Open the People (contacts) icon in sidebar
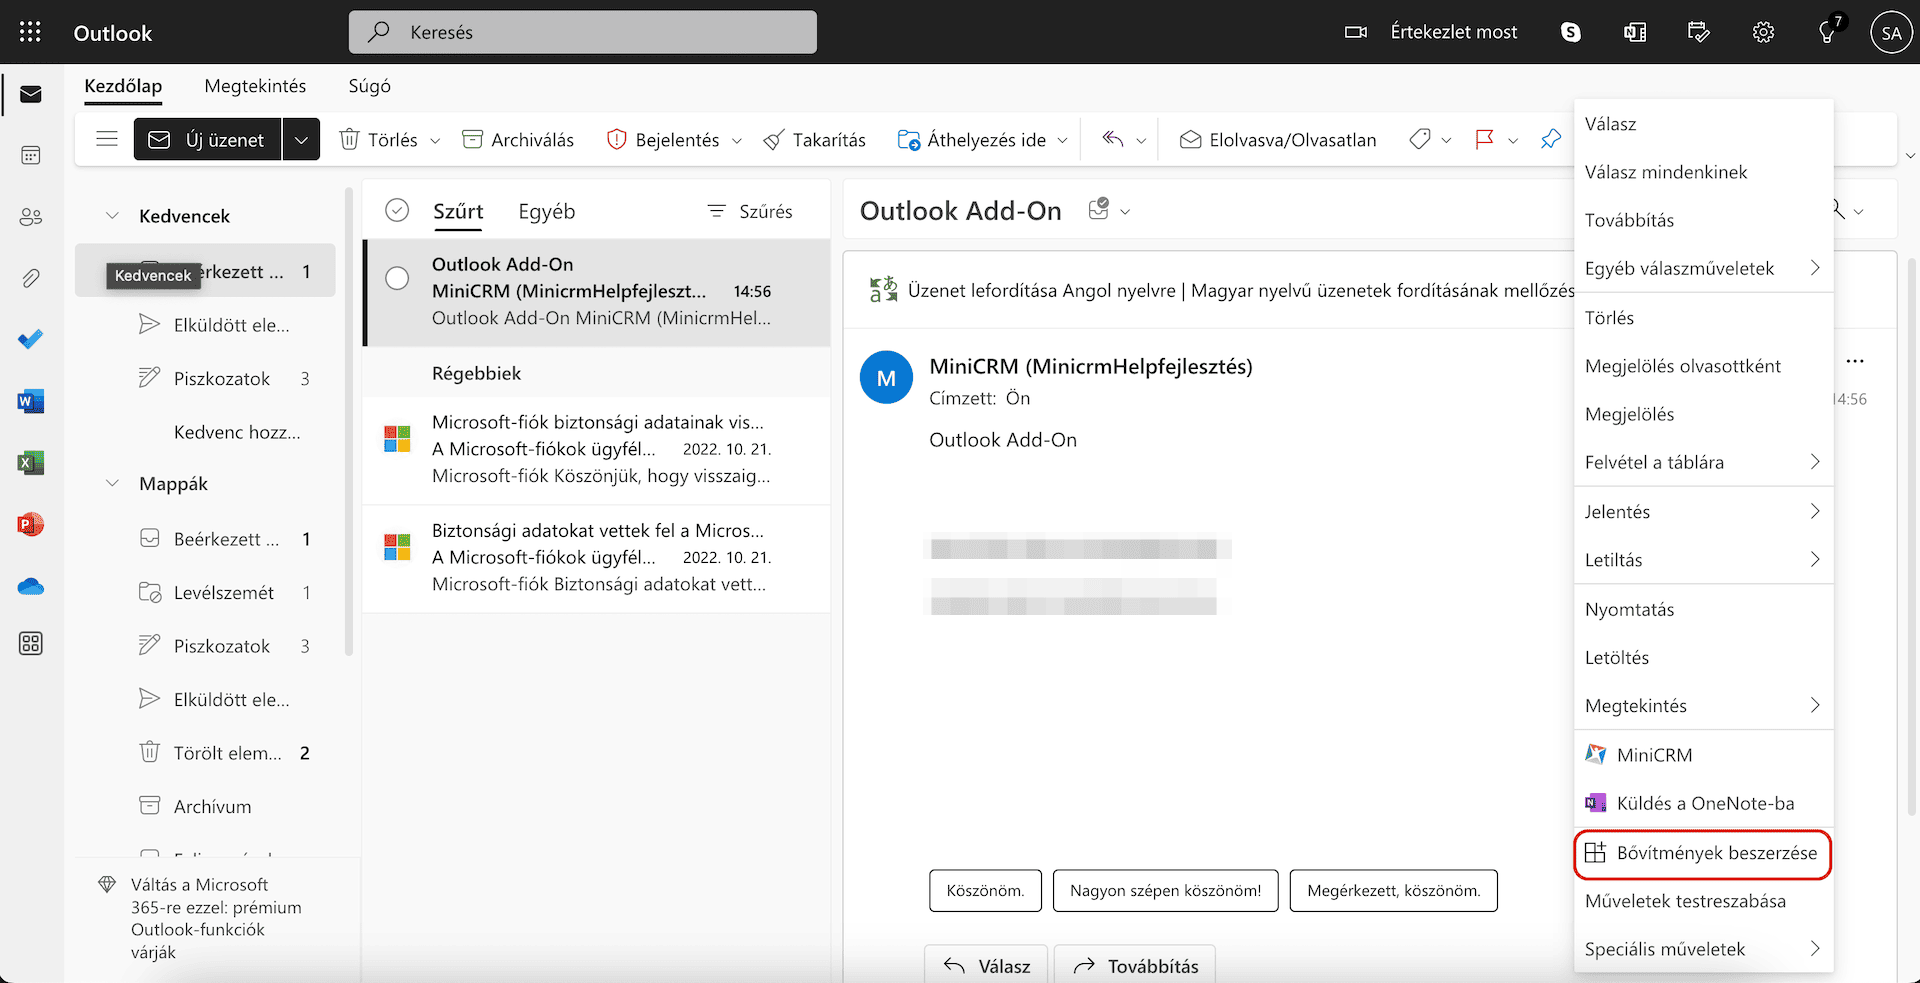1920x983 pixels. 30,216
